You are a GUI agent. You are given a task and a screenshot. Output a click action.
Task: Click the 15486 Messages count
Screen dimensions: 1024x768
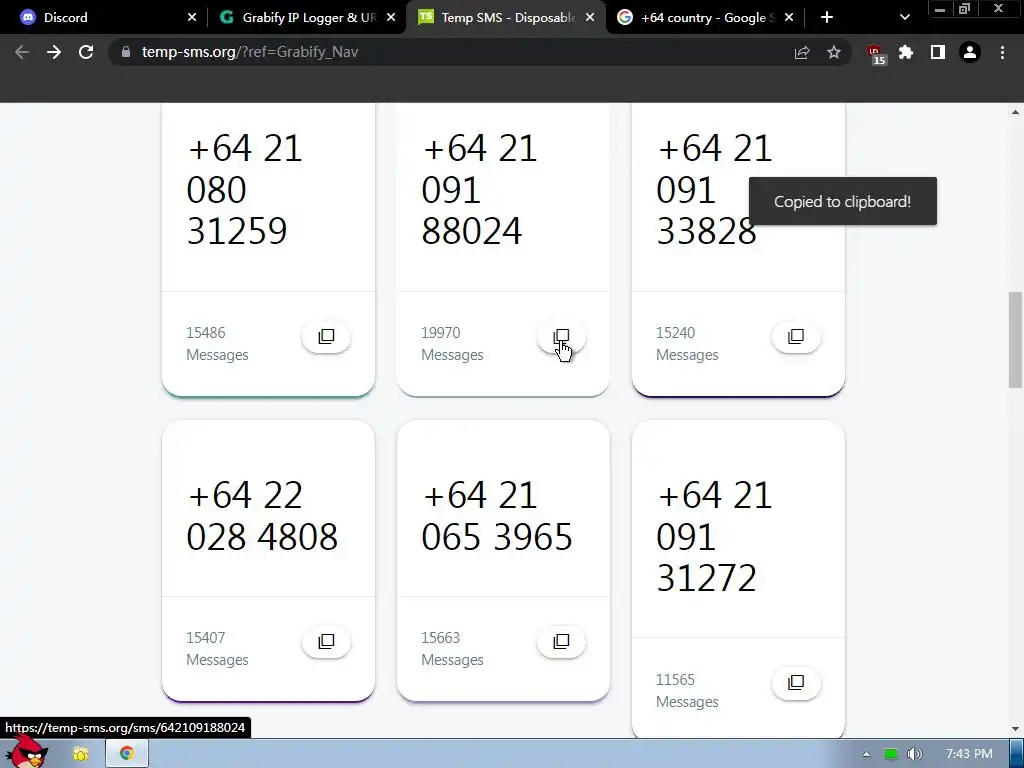217,344
